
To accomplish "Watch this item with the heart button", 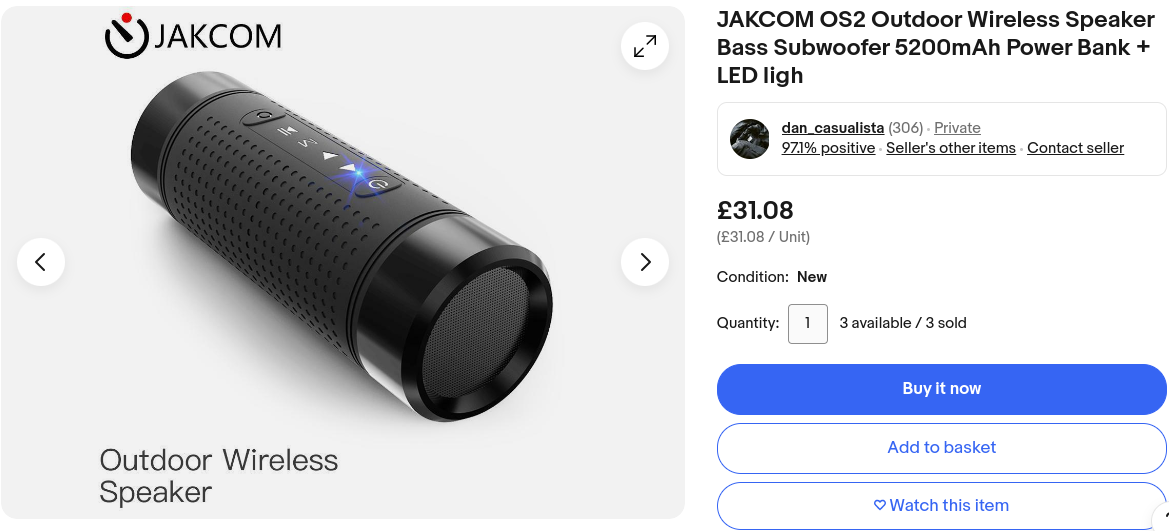I will click(941, 505).
